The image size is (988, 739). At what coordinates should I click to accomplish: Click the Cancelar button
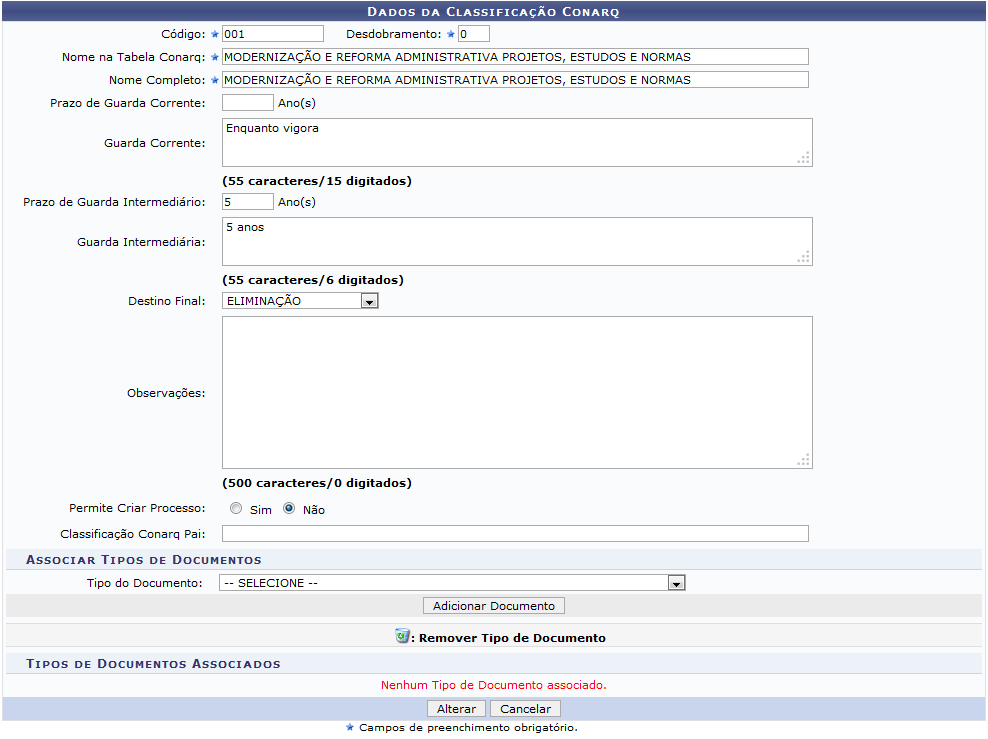pyautogui.click(x=525, y=709)
